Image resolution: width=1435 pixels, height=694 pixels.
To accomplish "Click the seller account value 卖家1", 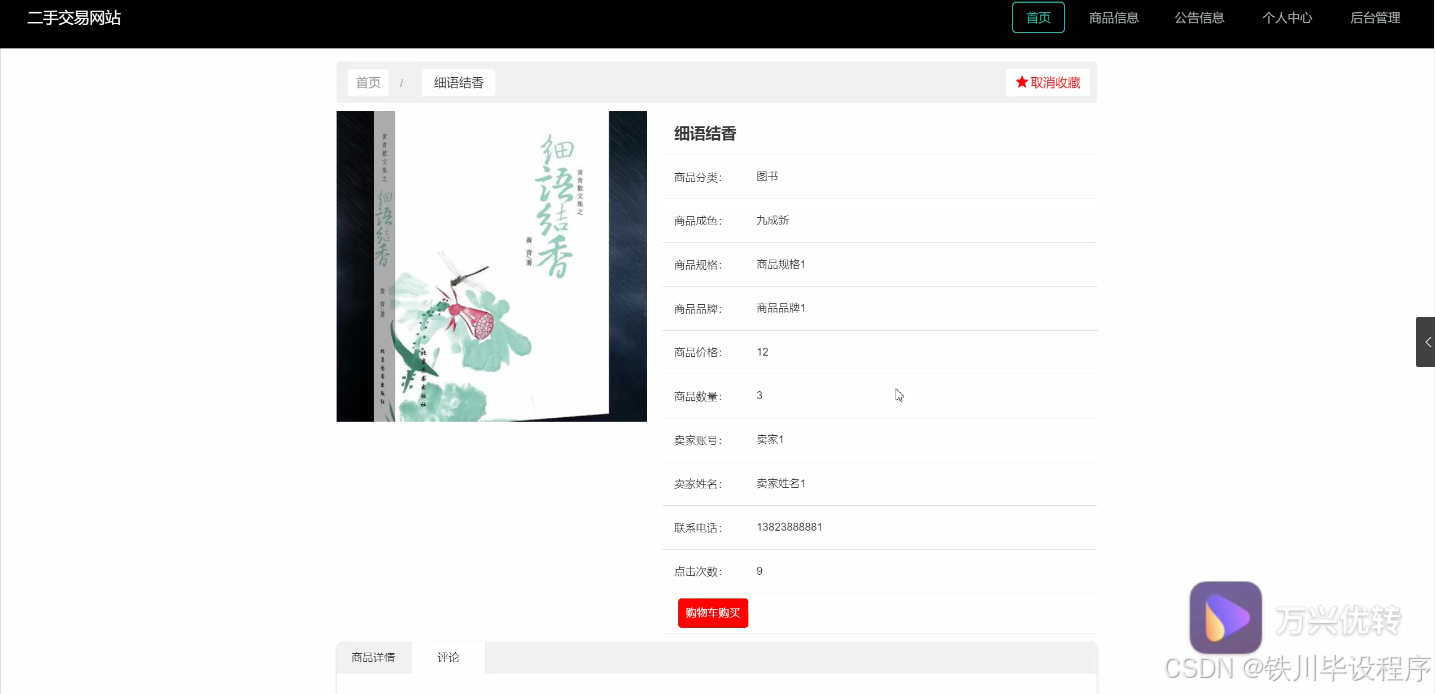I will 770,440.
